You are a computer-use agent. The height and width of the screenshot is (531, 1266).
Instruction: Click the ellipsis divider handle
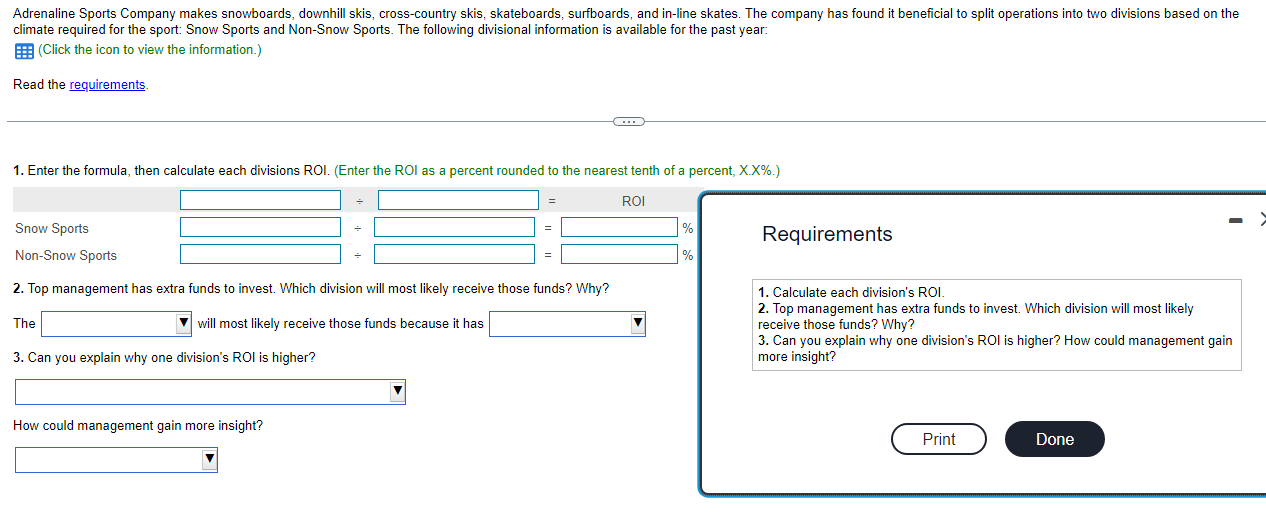628,121
